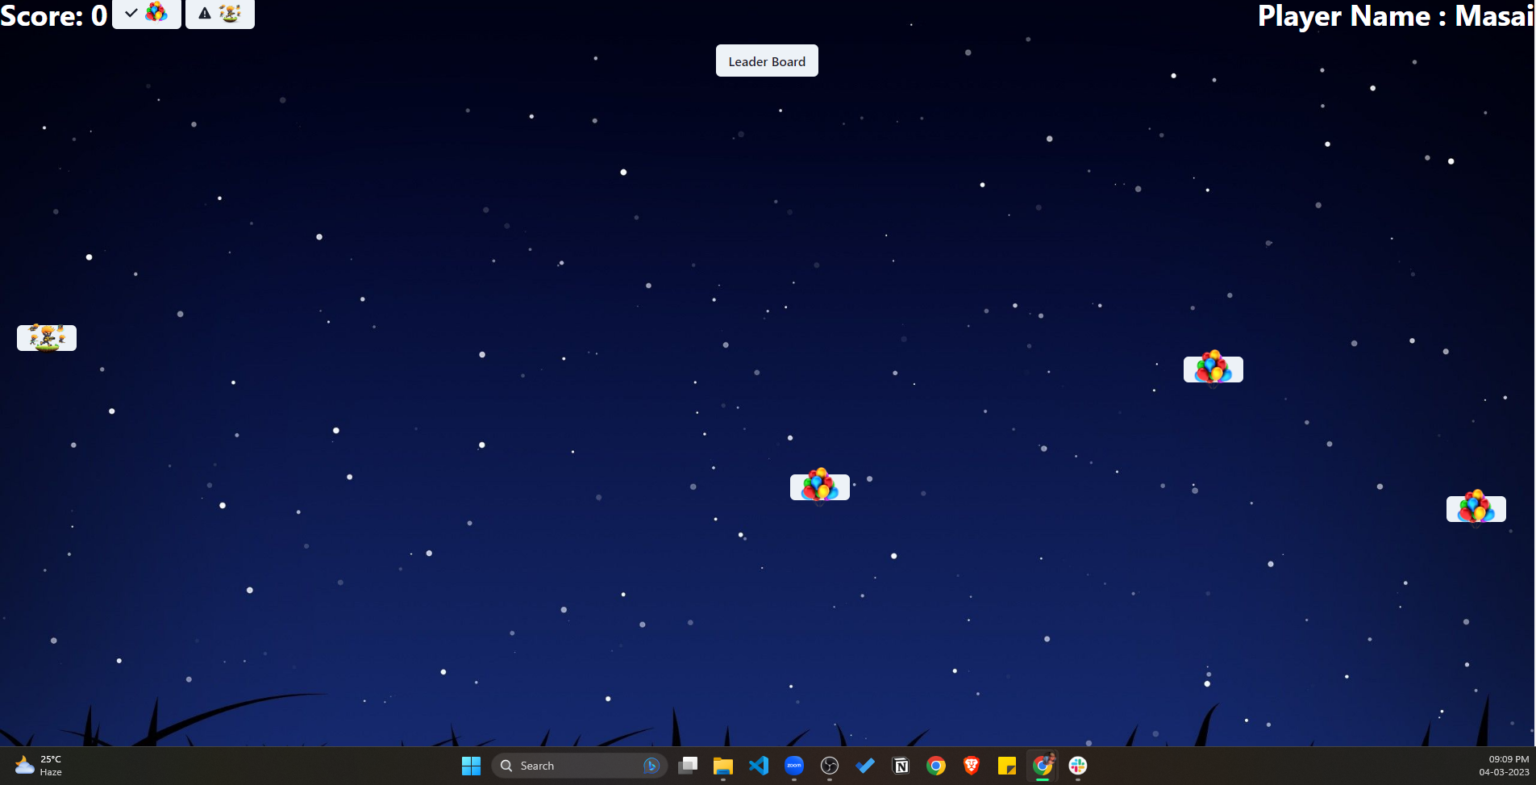Click the warning-firework legend badge near the score

click(x=219, y=14)
